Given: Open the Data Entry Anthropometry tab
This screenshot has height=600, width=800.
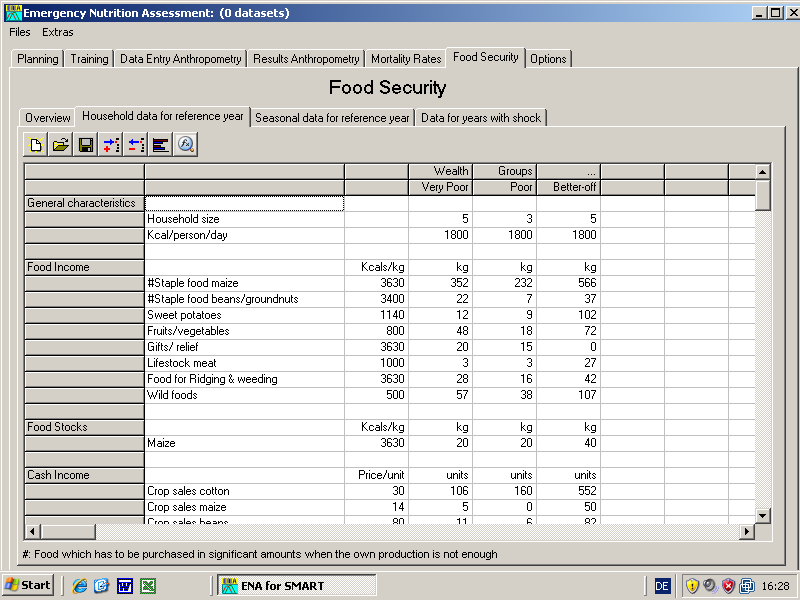Looking at the screenshot, I should [181, 59].
